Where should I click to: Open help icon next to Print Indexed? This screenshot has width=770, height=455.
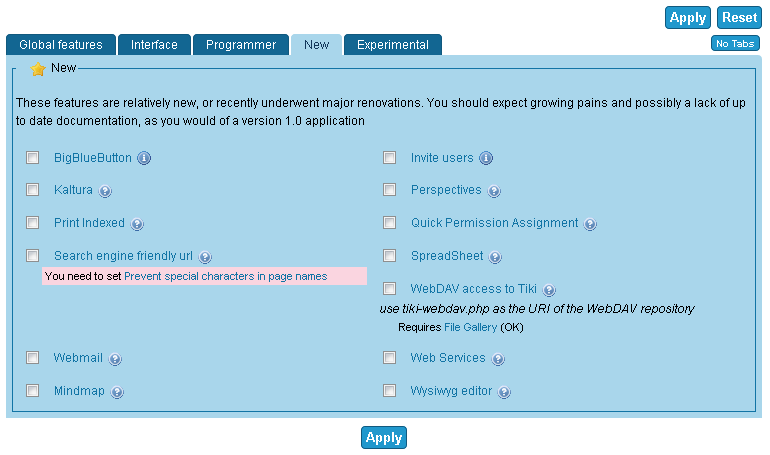coord(137,224)
